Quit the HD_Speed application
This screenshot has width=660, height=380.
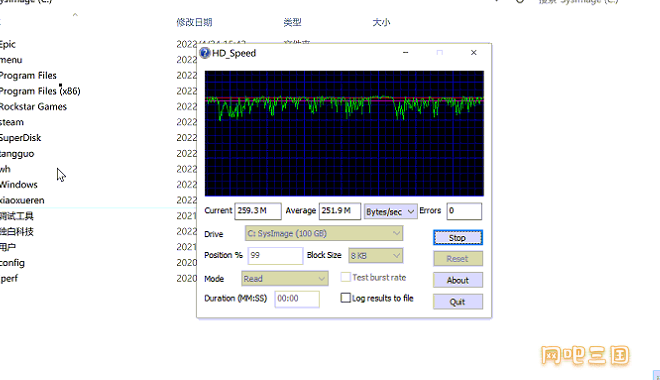pos(458,302)
